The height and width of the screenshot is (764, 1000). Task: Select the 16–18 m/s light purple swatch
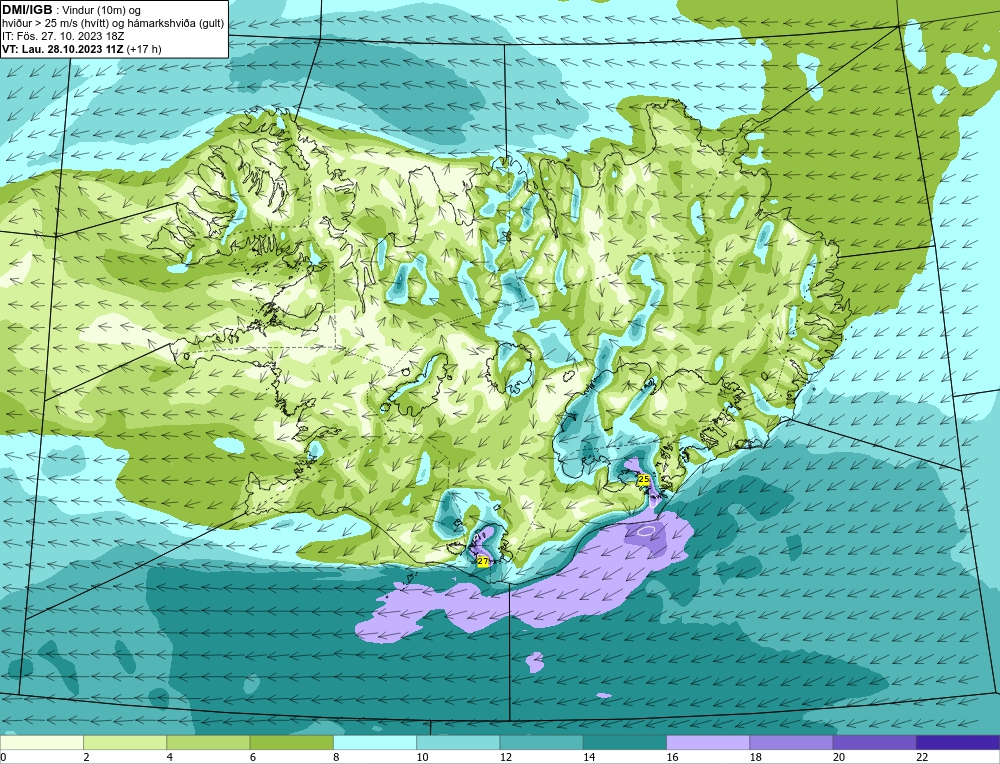[708, 742]
